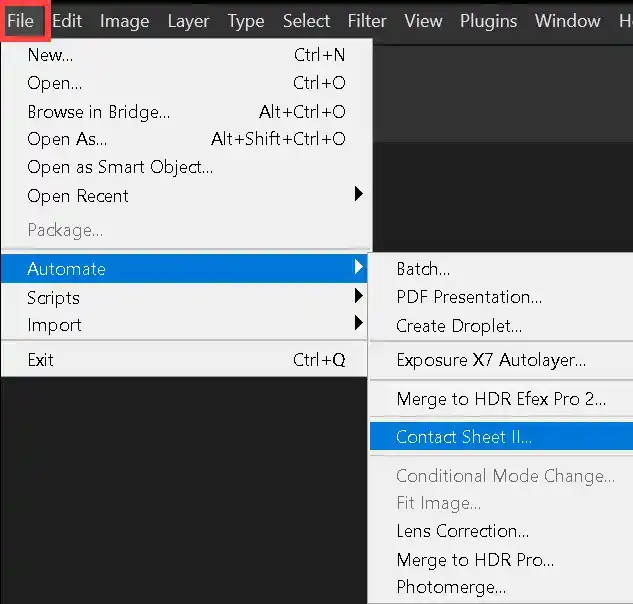Open the Plugins menu
The width and height of the screenshot is (633, 604).
point(487,20)
